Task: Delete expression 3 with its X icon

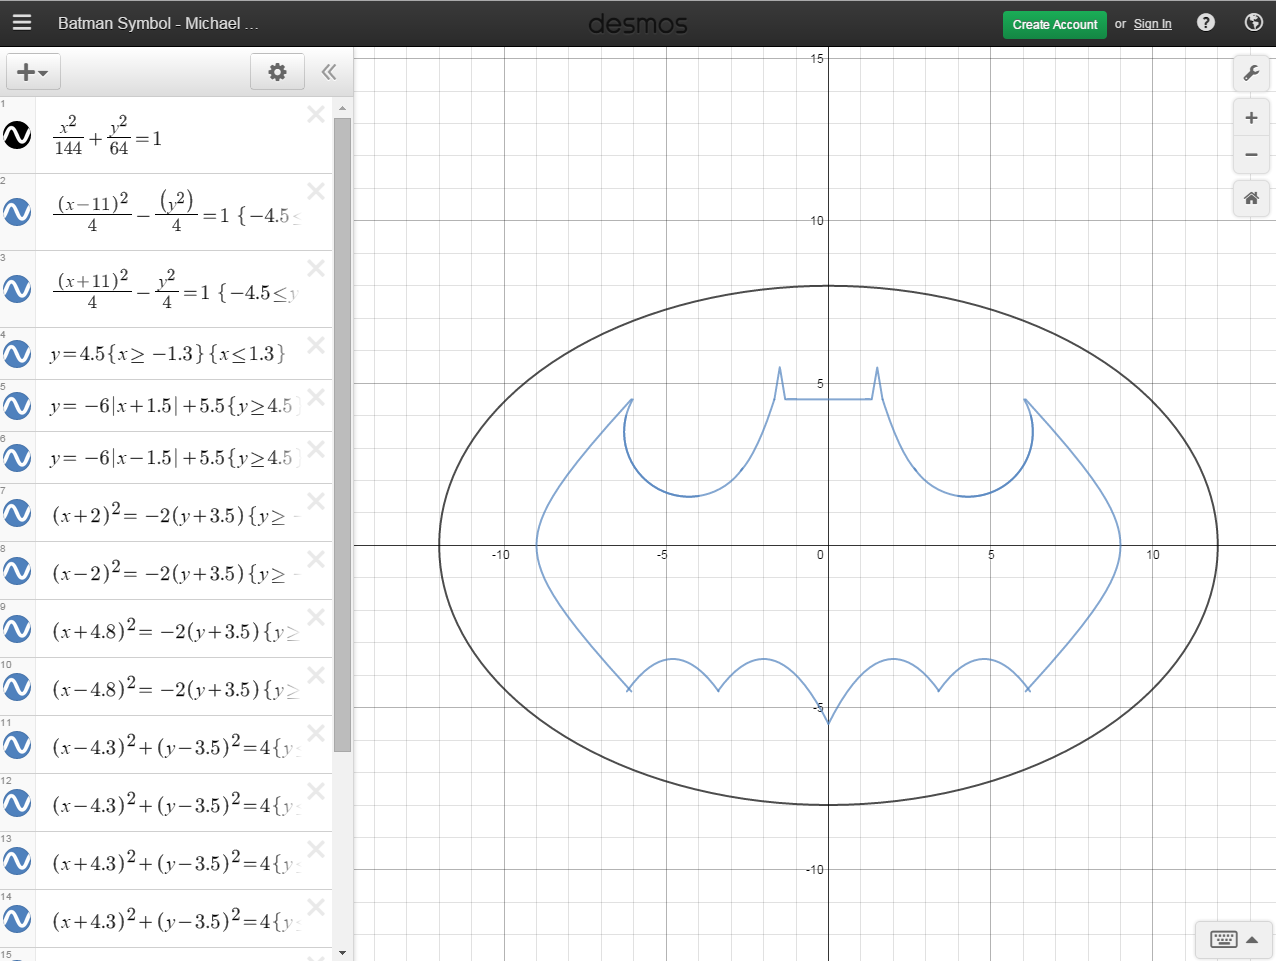Action: pyautogui.click(x=316, y=268)
